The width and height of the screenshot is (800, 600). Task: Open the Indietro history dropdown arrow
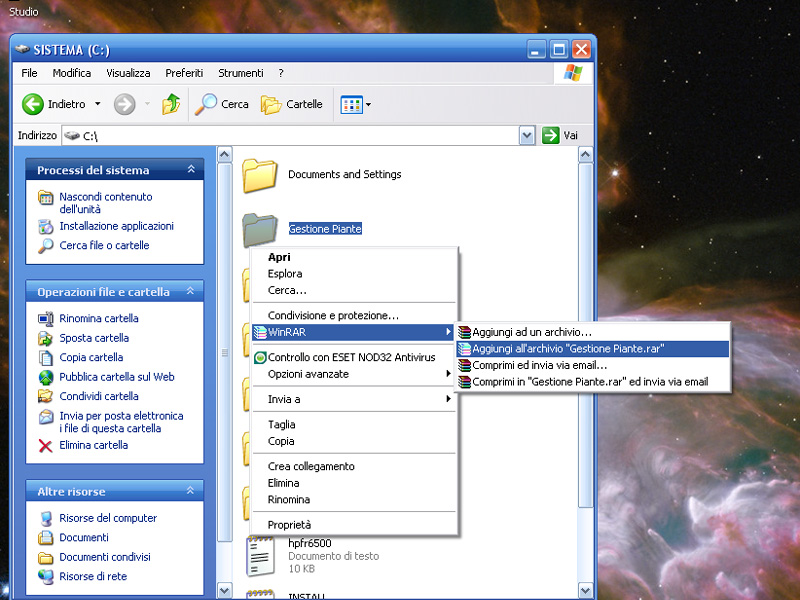pos(97,104)
